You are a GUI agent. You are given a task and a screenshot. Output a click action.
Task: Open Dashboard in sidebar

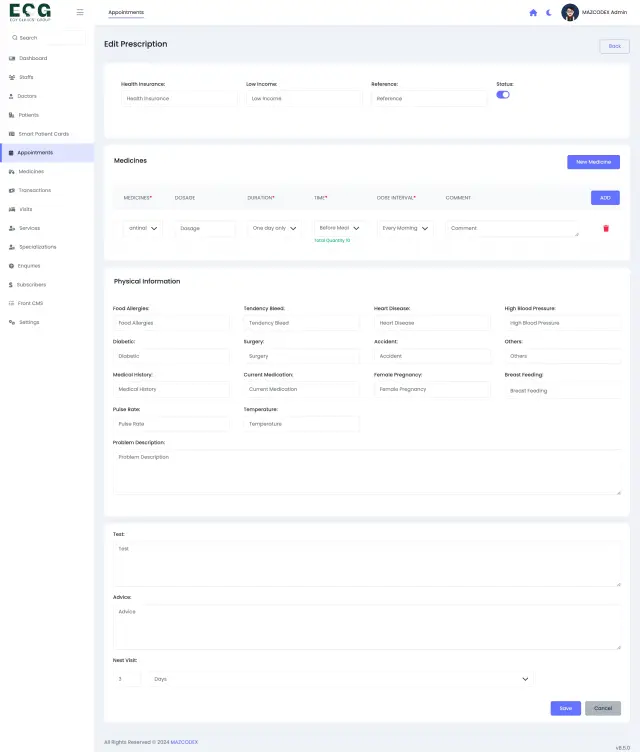coord(33,58)
